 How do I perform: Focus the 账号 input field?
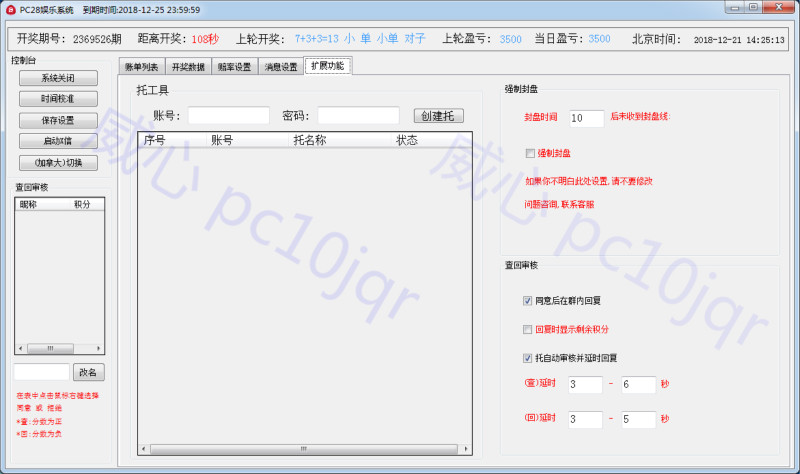pyautogui.click(x=229, y=115)
